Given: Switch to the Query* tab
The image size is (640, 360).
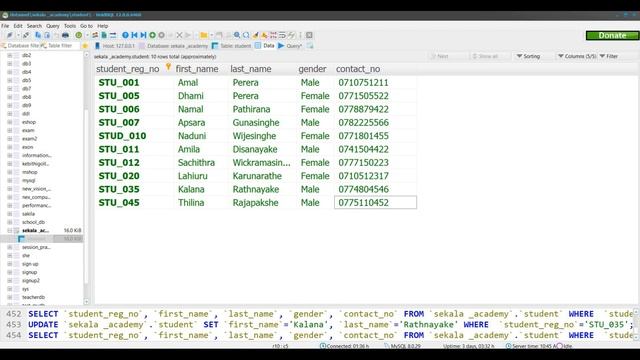Looking at the screenshot, I should 290,46.
